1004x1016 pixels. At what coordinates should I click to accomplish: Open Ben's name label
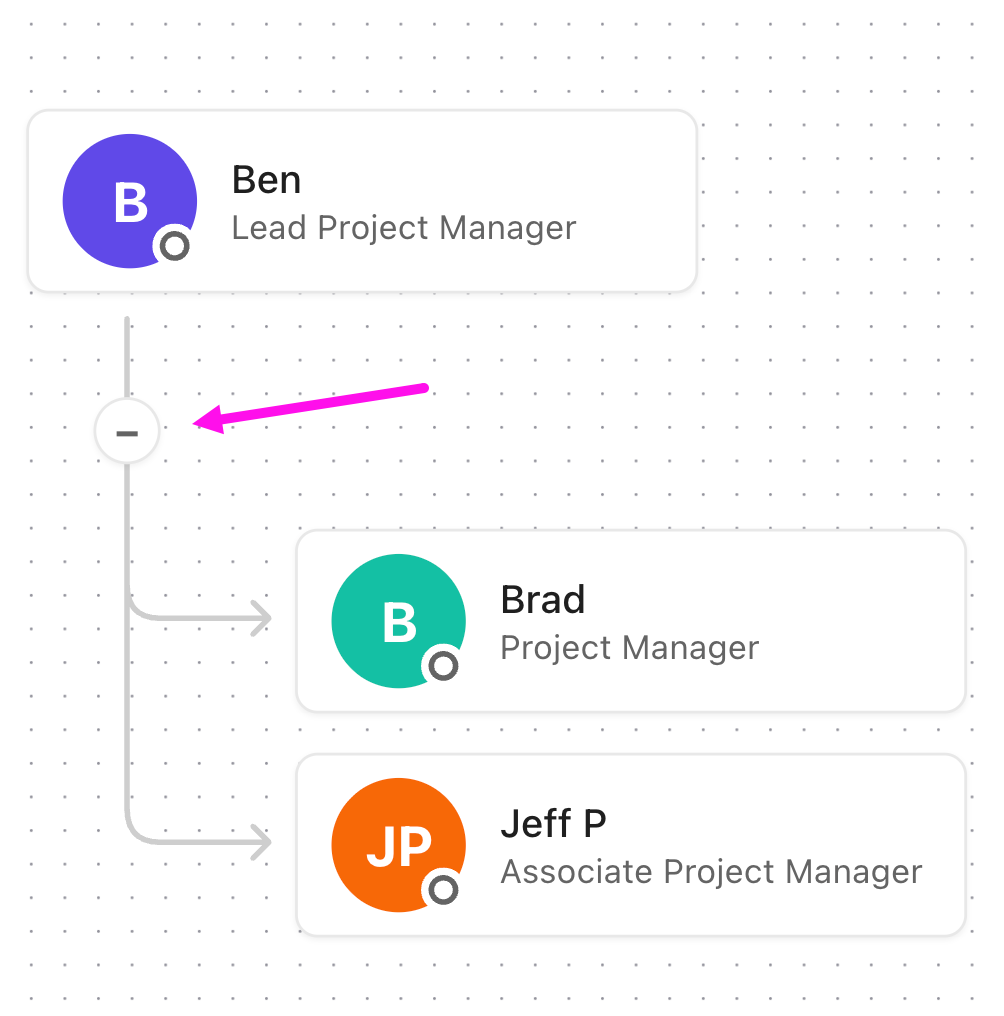[x=266, y=179]
